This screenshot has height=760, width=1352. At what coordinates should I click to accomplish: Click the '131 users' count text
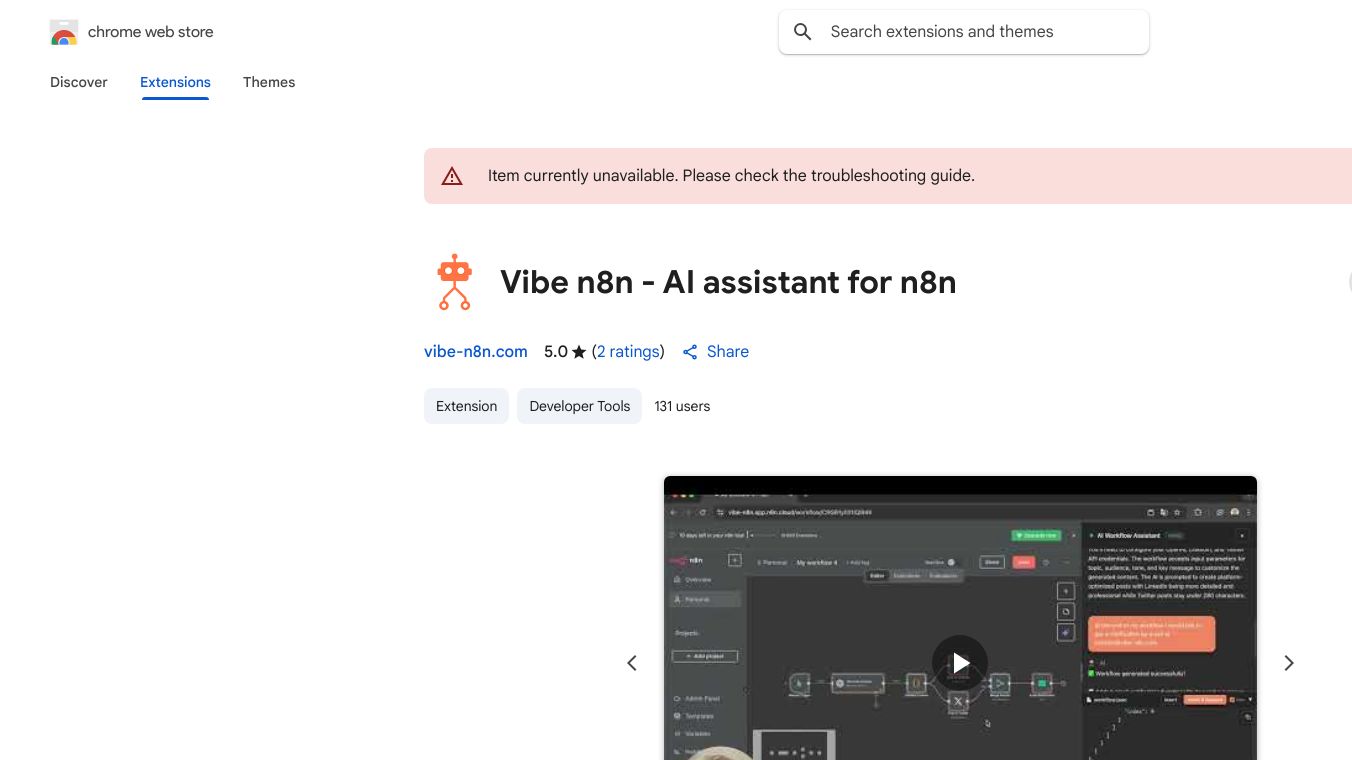682,406
